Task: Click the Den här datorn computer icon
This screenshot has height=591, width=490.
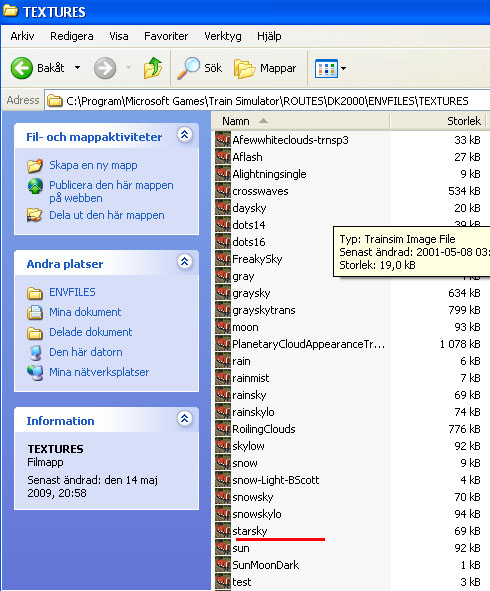Action: click(x=35, y=352)
